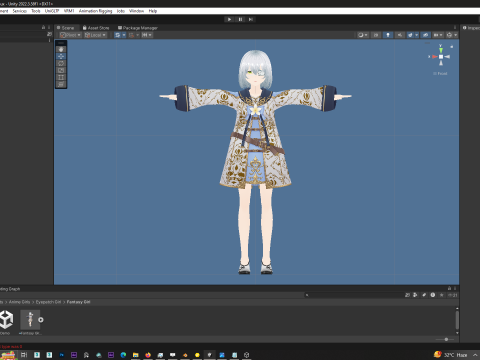The image size is (480, 360).
Task: Open the Pivot handle position dropdown
Action: tap(70, 35)
